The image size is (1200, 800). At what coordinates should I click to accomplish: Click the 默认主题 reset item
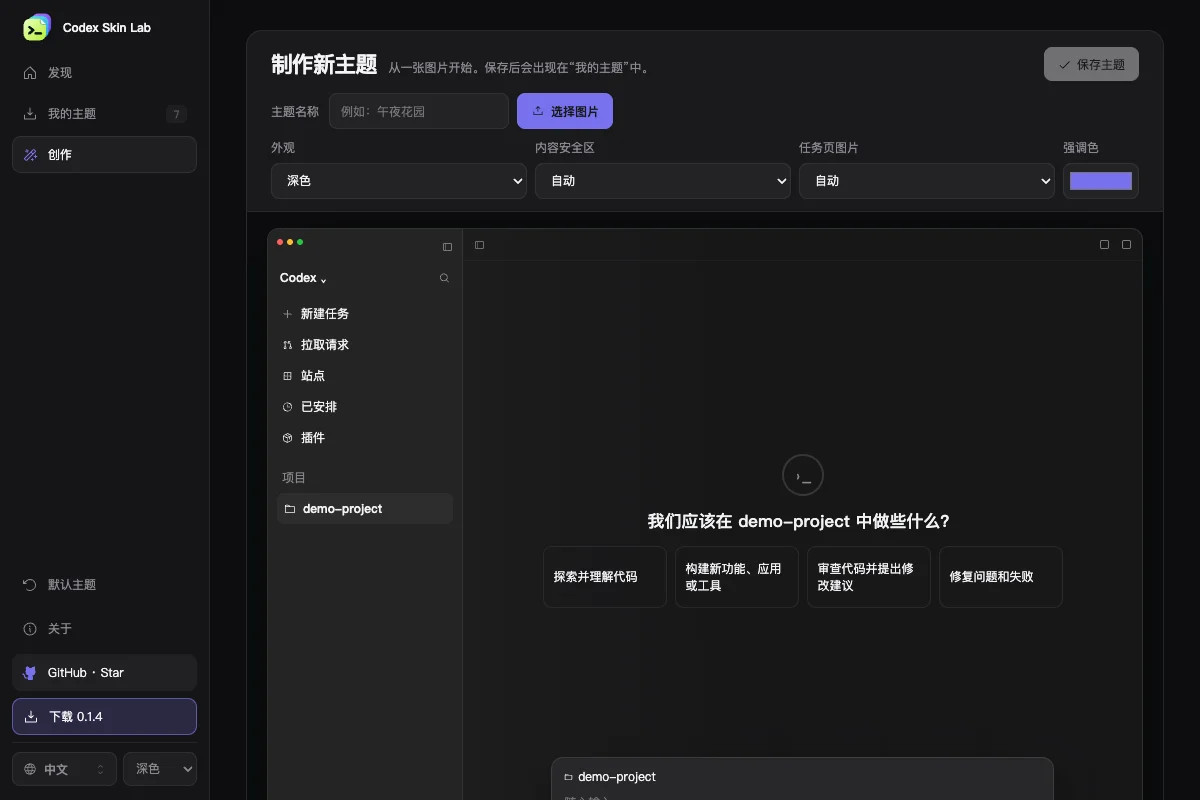[104, 585]
